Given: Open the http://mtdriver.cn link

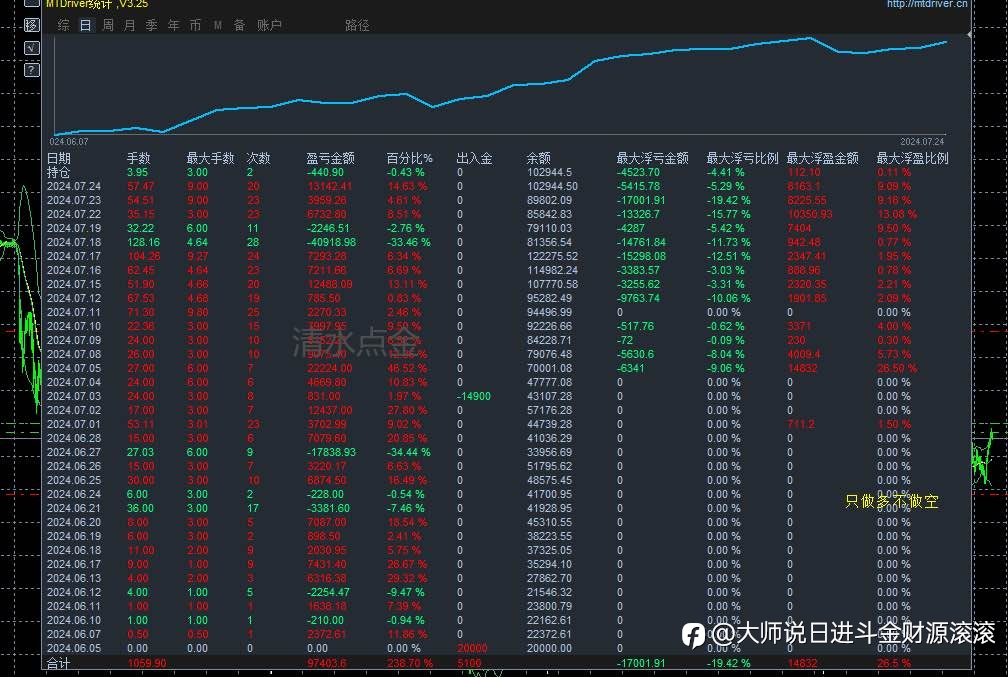Looking at the screenshot, I should point(926,4).
